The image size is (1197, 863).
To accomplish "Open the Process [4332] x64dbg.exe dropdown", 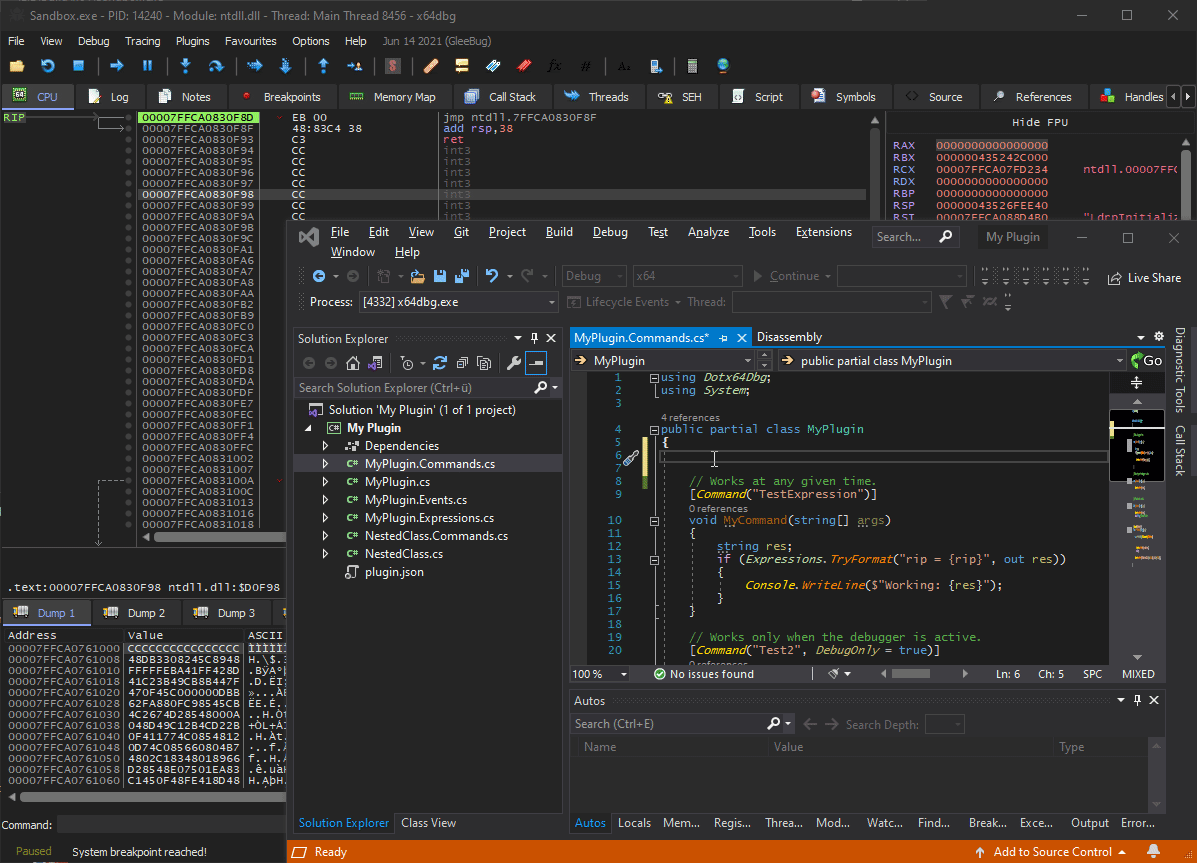I will [552, 302].
